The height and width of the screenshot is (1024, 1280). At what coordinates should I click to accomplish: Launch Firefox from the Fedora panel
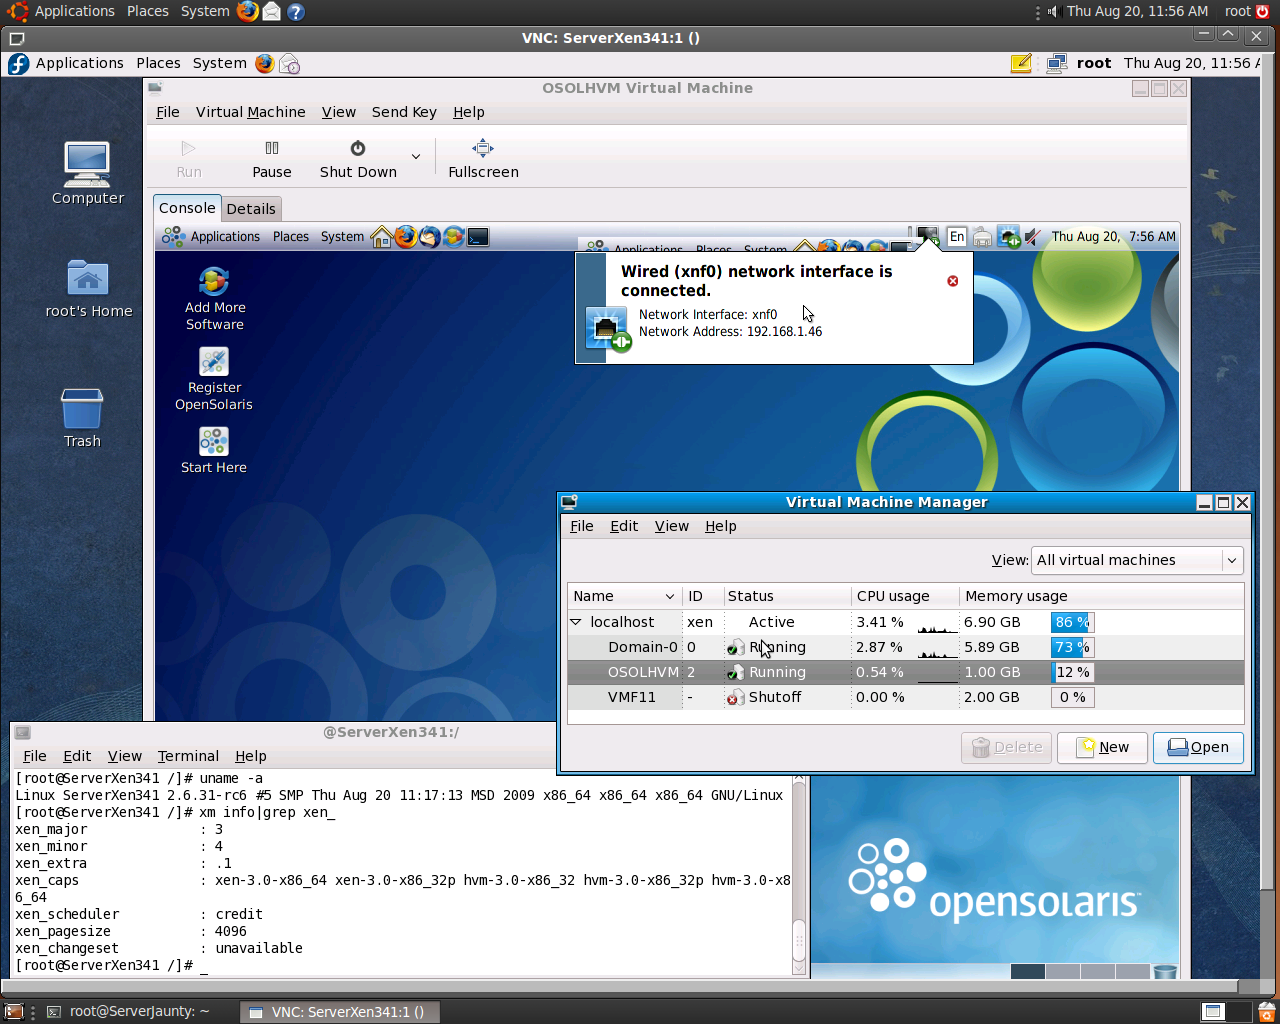point(264,64)
